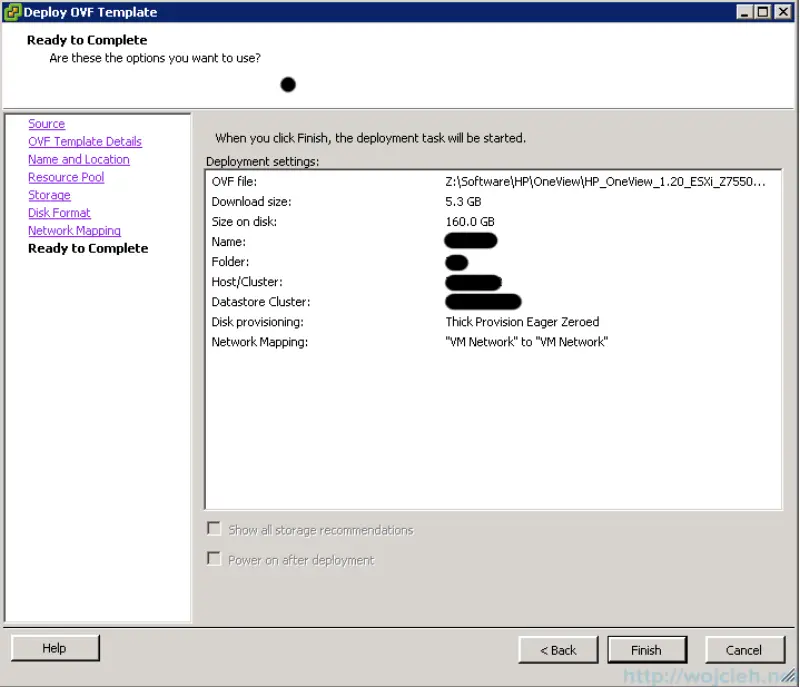800x687 pixels.
Task: Click the Finish button
Action: click(x=647, y=649)
